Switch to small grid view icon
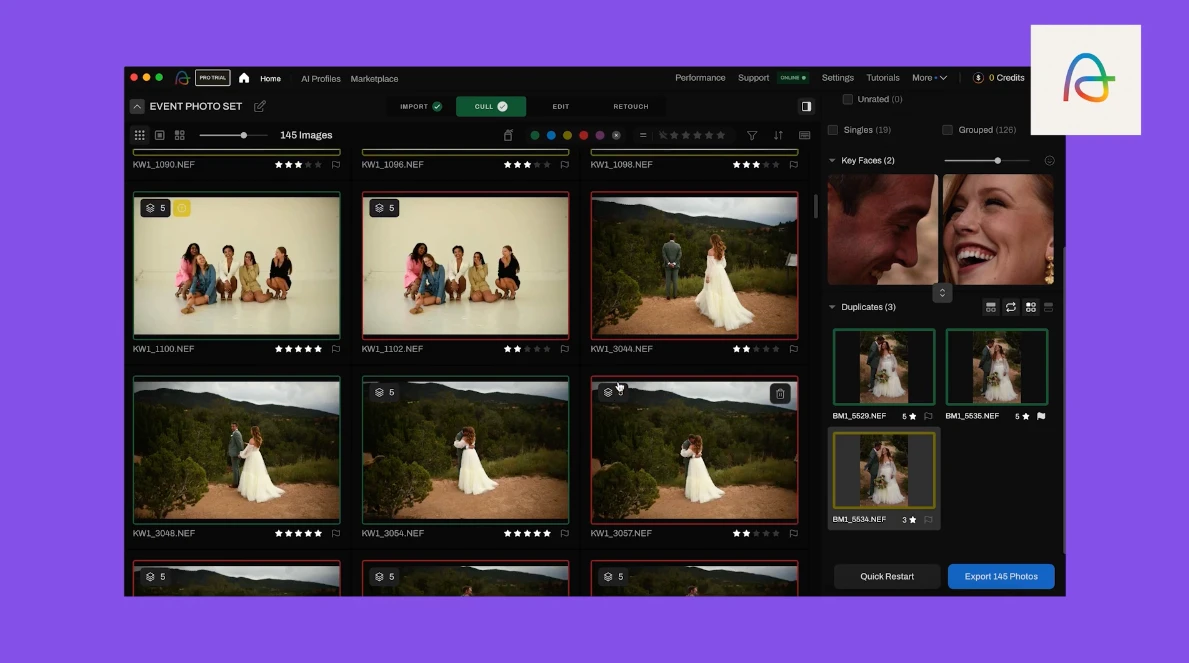Screen dimensions: 1189x663 click(x=140, y=135)
